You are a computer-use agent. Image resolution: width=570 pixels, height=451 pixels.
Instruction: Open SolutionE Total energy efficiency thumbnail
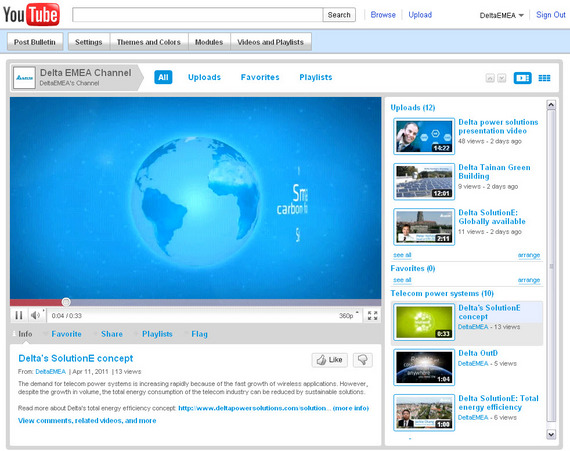pos(424,412)
